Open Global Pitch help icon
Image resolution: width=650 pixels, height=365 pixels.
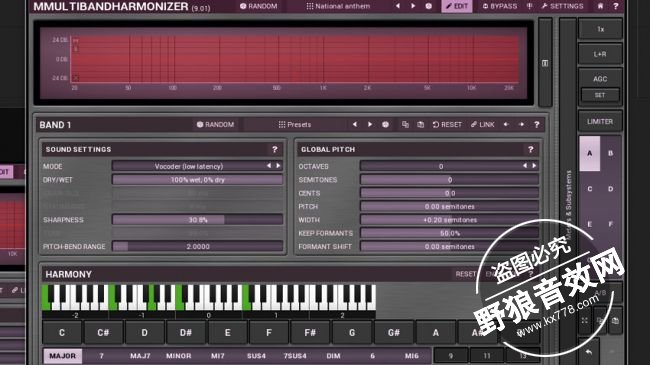[531, 149]
